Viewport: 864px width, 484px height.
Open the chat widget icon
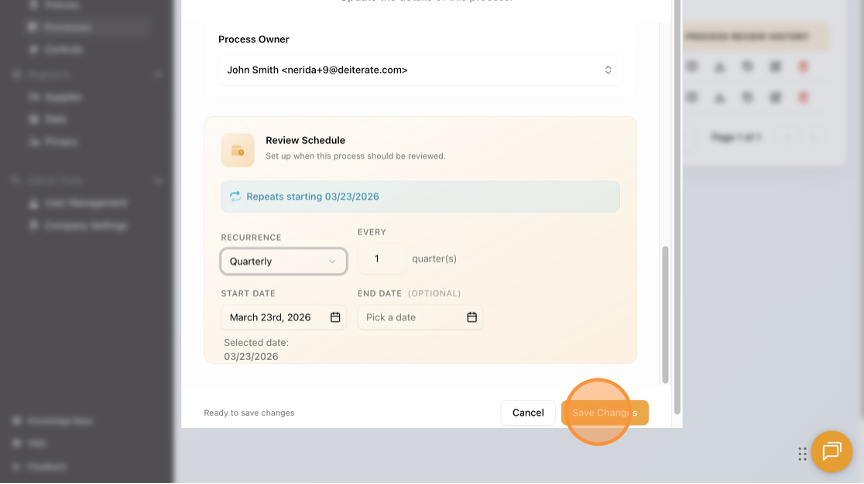(x=831, y=452)
